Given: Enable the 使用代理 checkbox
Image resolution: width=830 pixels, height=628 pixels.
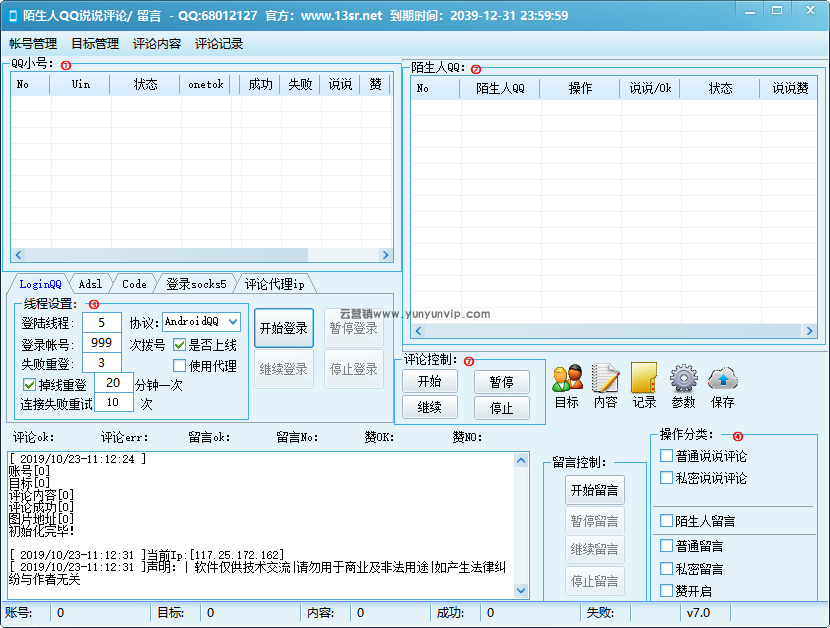Looking at the screenshot, I should pos(179,365).
